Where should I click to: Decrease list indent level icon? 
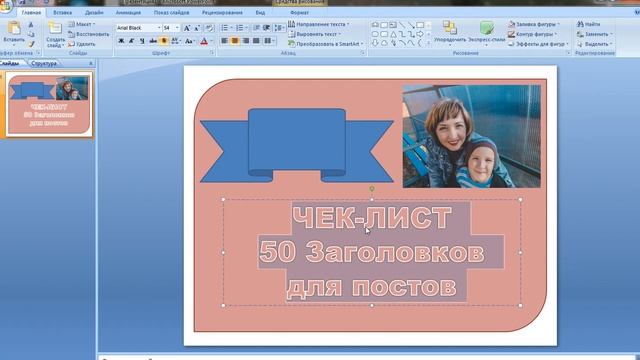[x=256, y=28]
